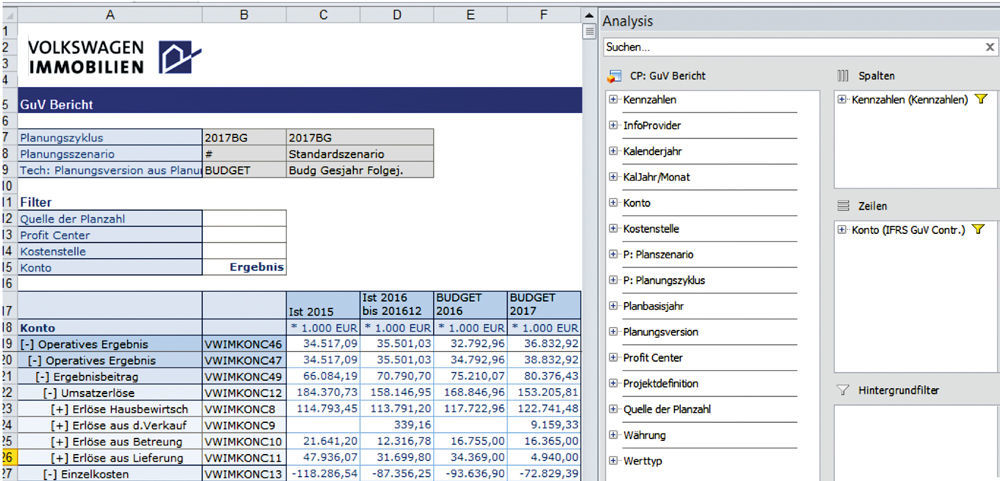Image resolution: width=1000 pixels, height=481 pixels.
Task: Select the Werttyp dimension entry
Action: 642,461
